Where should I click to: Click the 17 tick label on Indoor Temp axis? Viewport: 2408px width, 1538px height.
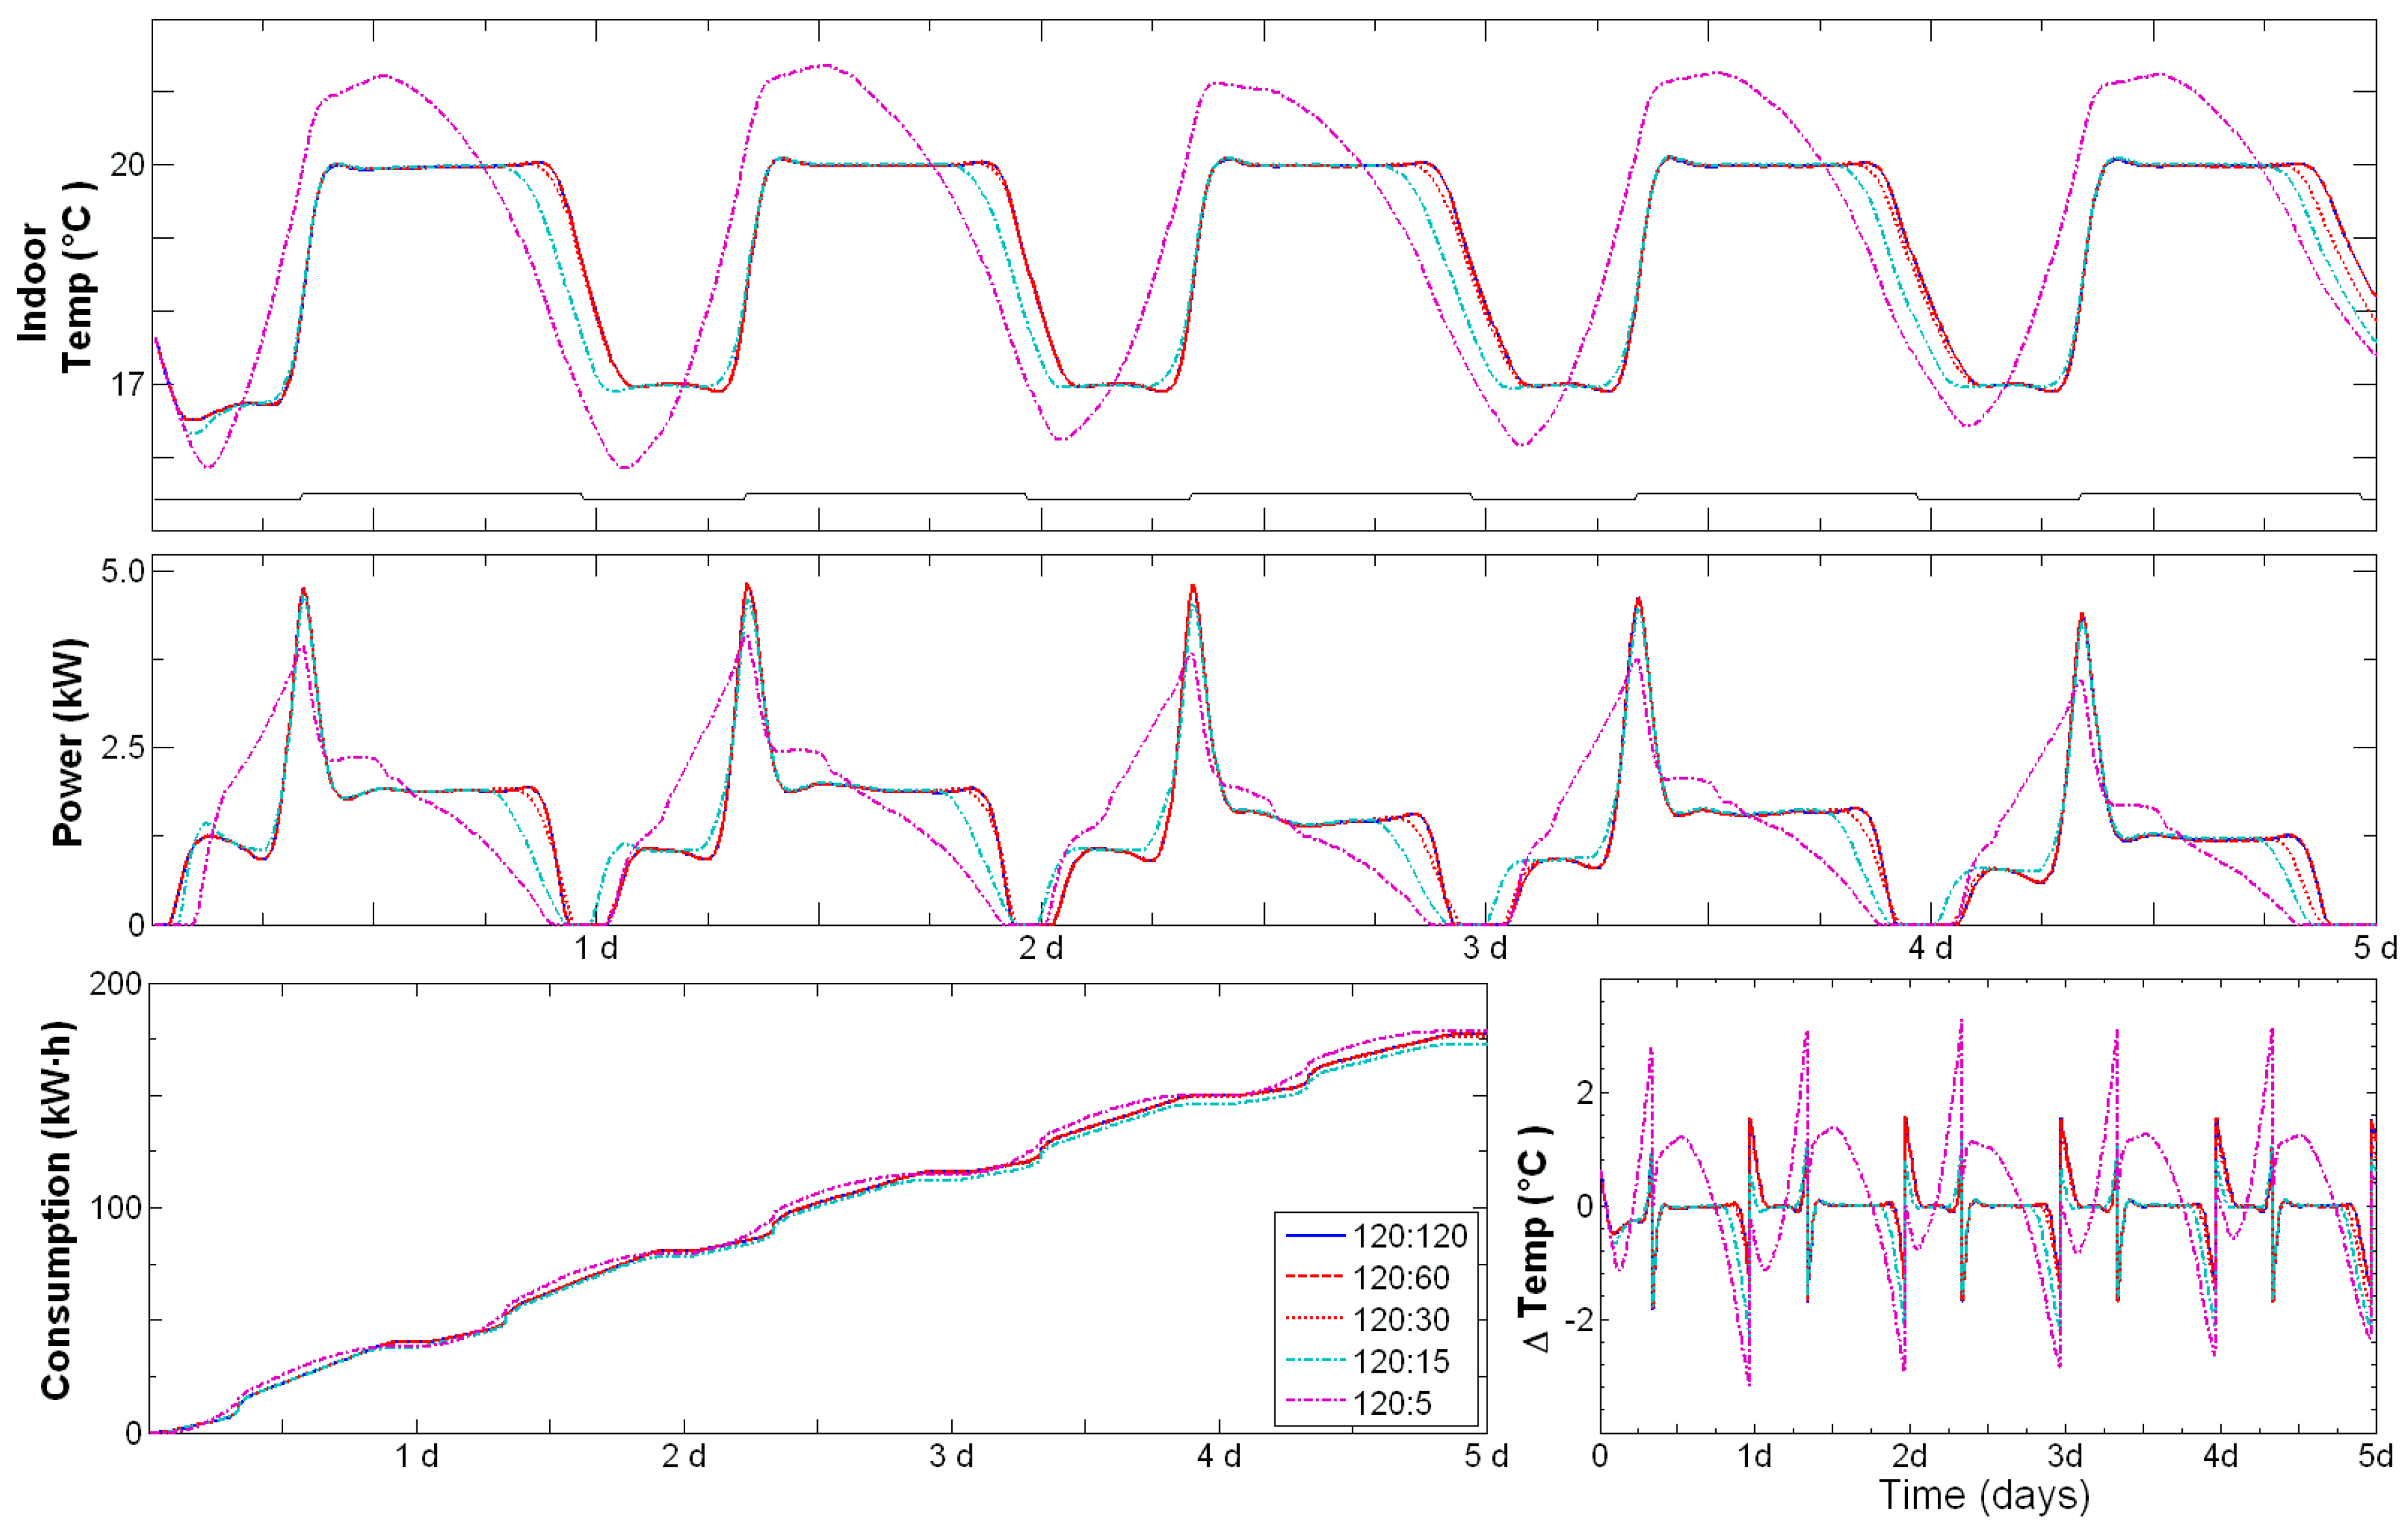(127, 385)
